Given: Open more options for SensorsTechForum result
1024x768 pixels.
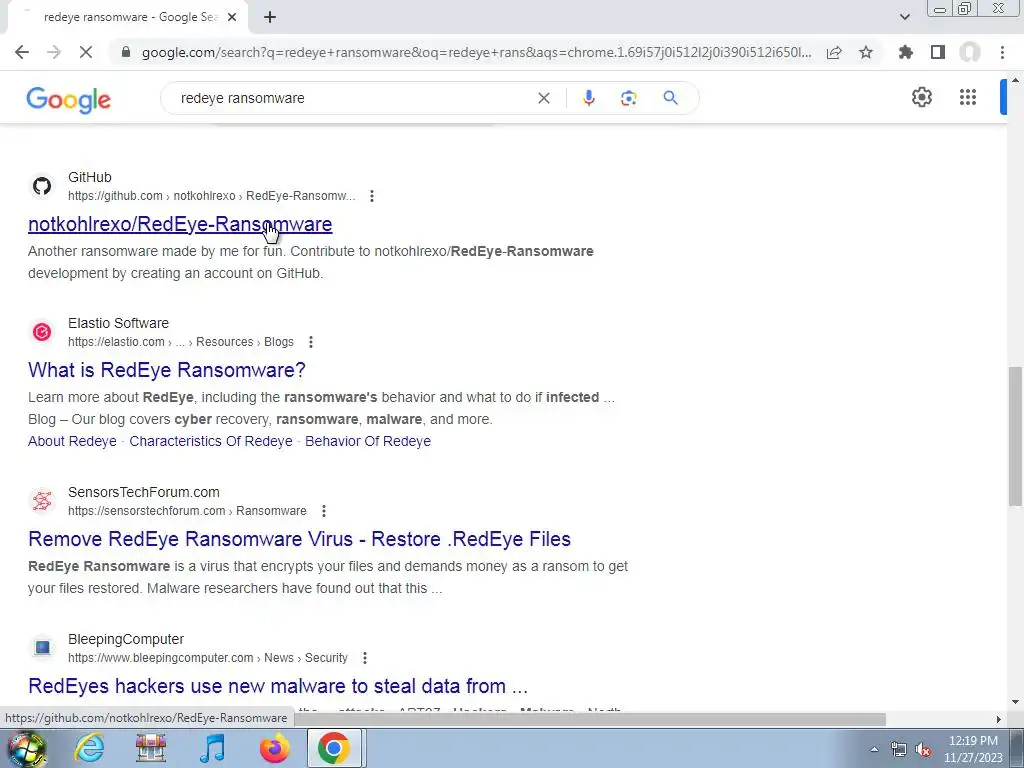Looking at the screenshot, I should pyautogui.click(x=324, y=511).
